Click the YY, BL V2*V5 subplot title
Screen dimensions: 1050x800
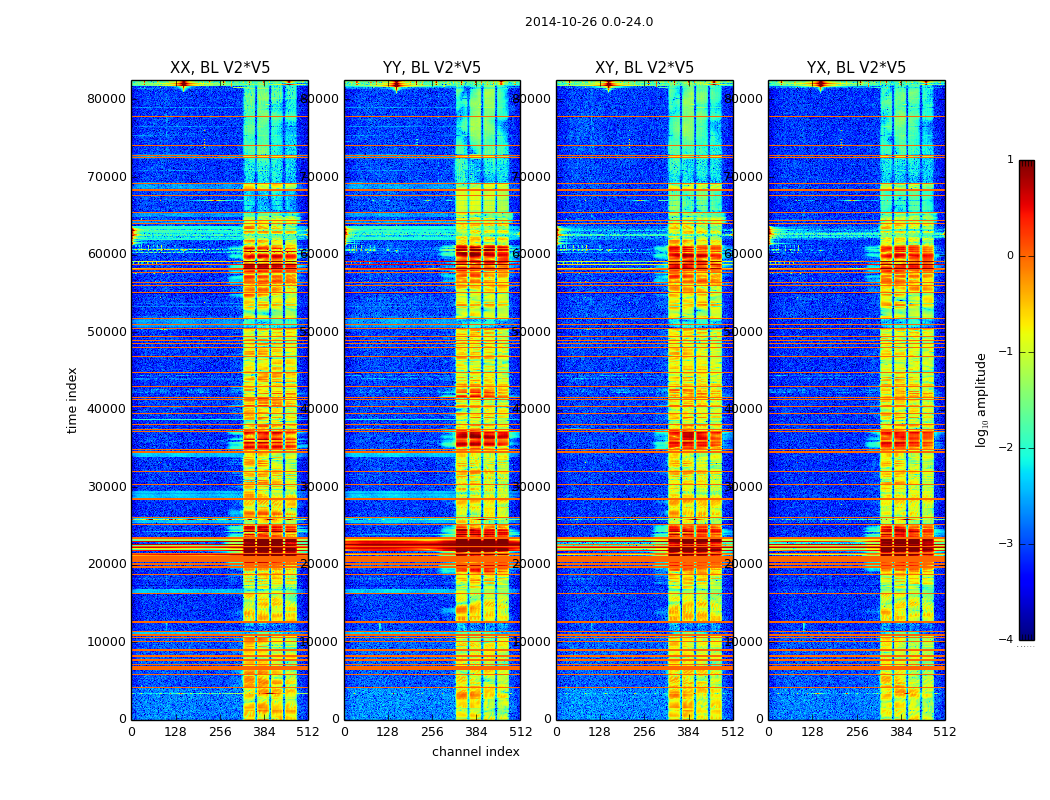432,68
